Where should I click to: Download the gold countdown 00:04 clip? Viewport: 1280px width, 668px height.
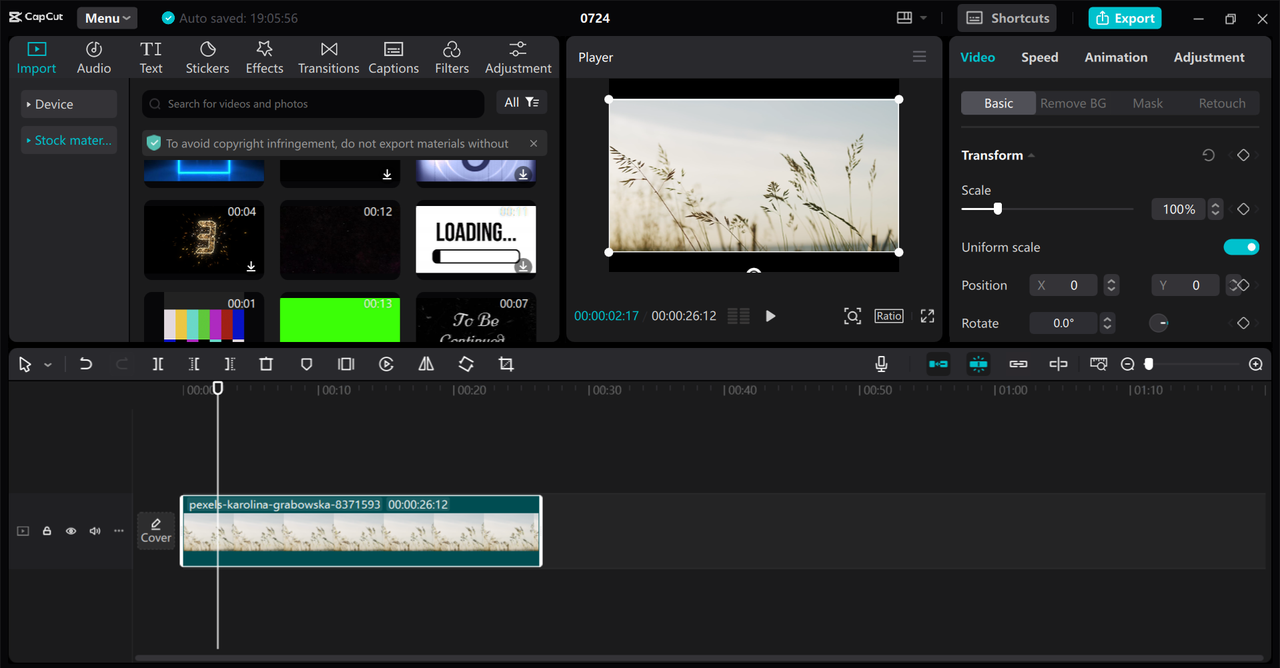click(x=251, y=267)
